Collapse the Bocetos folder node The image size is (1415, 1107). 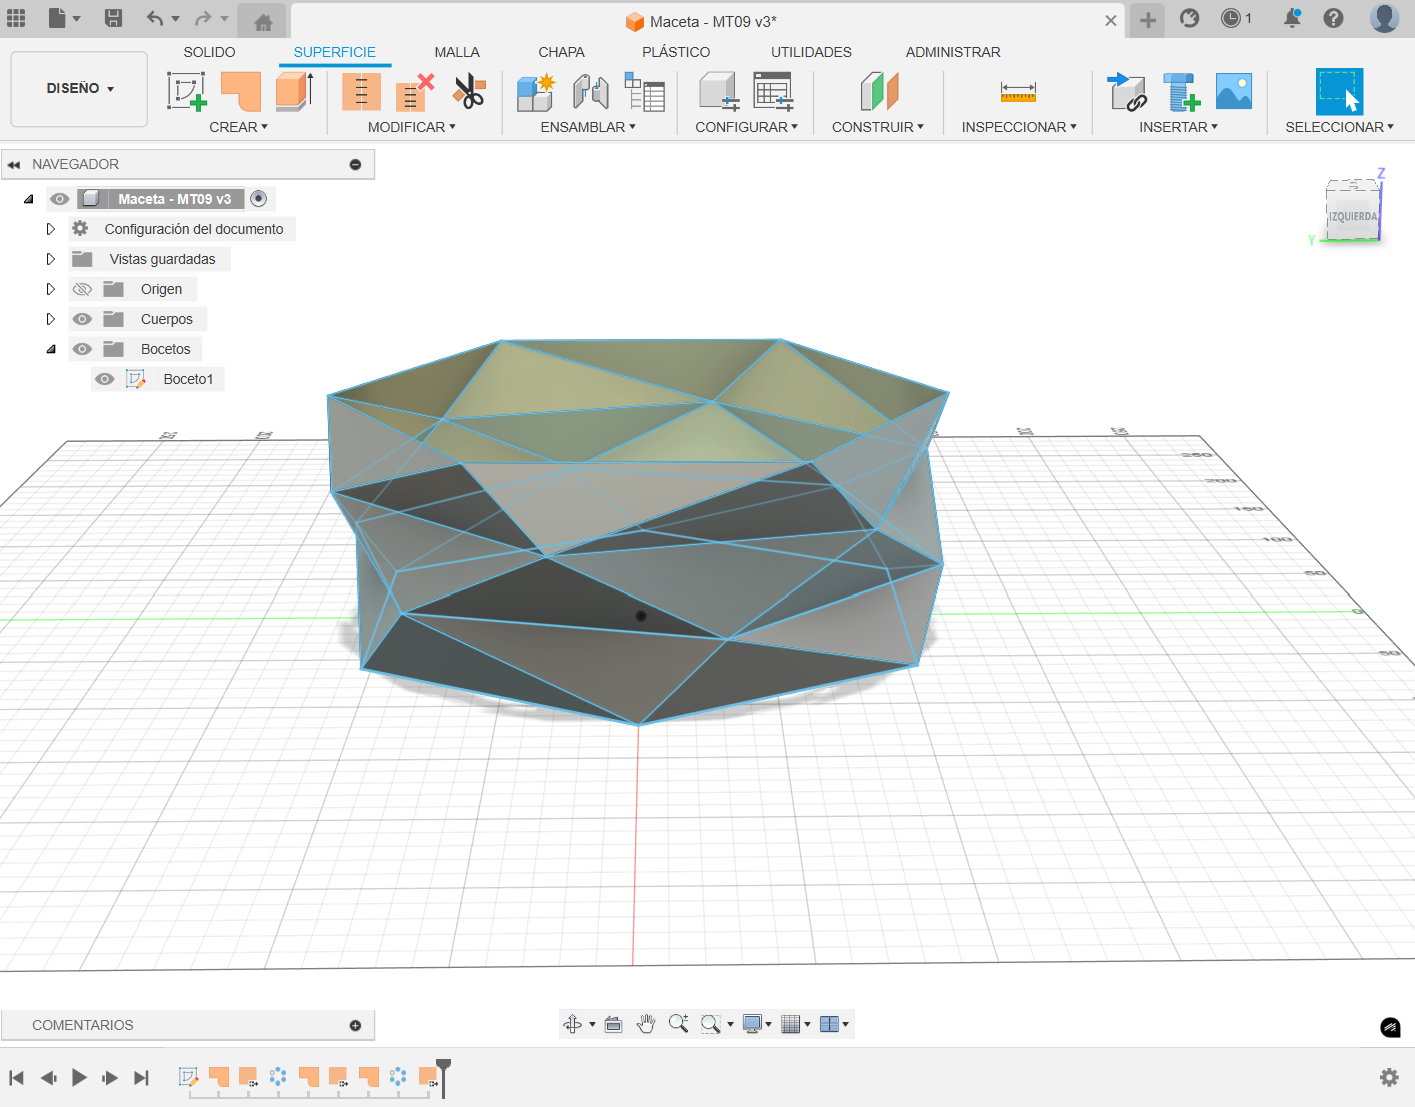point(51,349)
